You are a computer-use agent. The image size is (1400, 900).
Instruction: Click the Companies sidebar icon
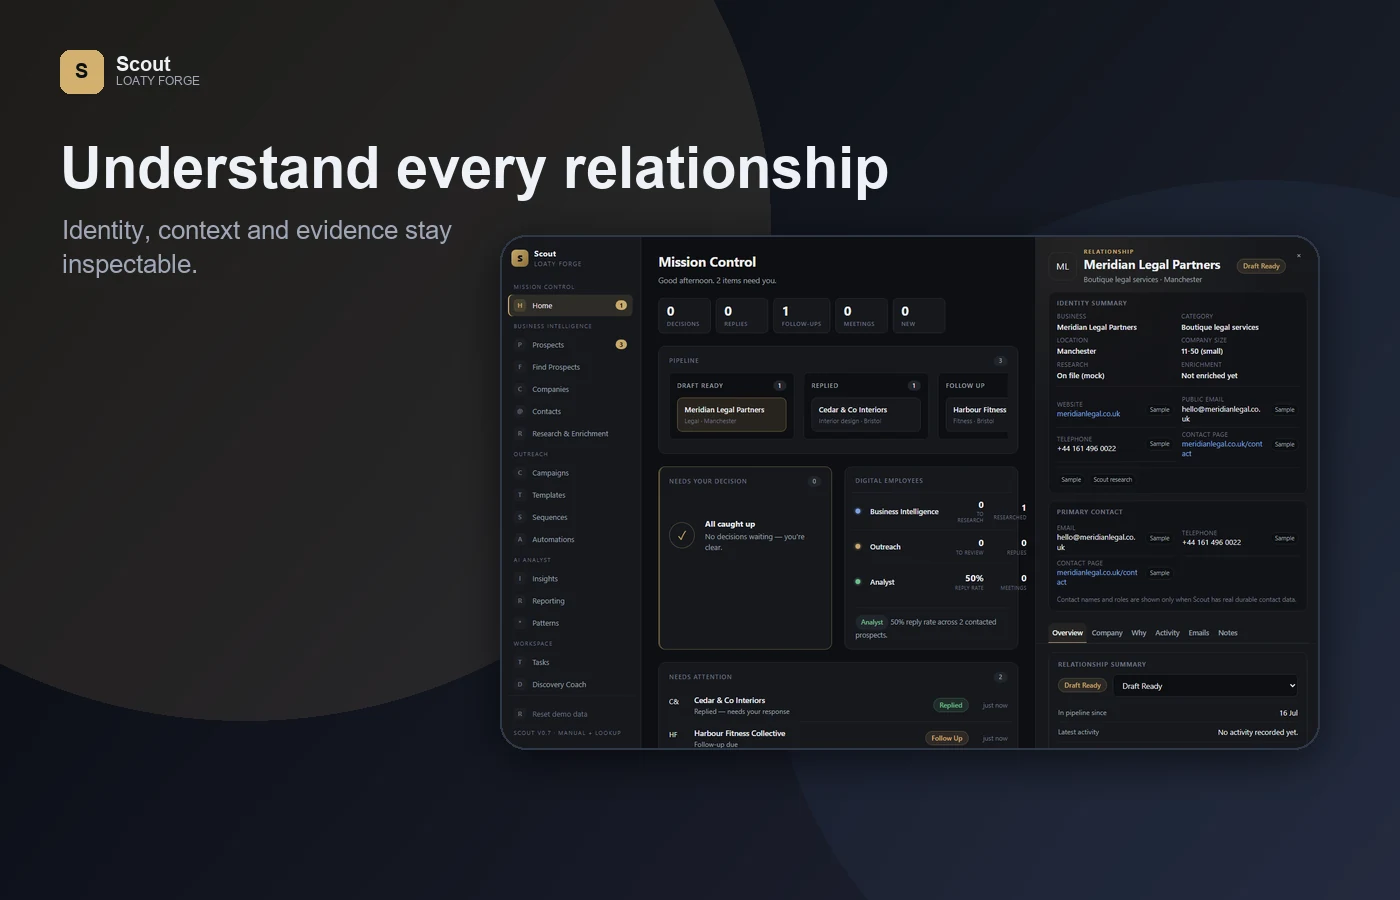point(520,389)
